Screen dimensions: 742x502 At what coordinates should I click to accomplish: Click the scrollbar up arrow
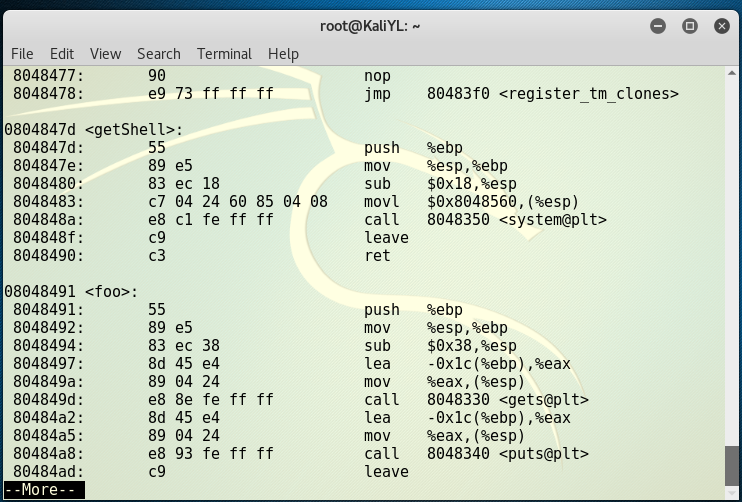click(731, 73)
